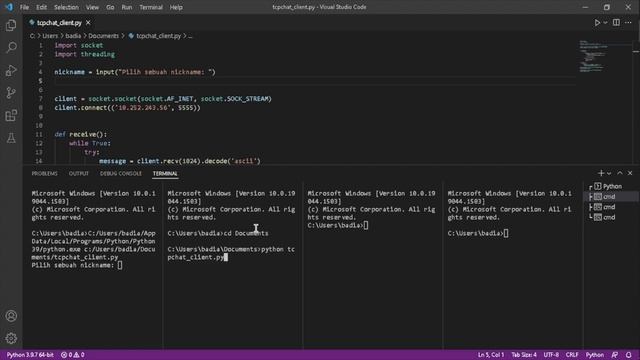This screenshot has width=640, height=360.
Task: Create a new terminal with plus icon
Action: point(600,173)
